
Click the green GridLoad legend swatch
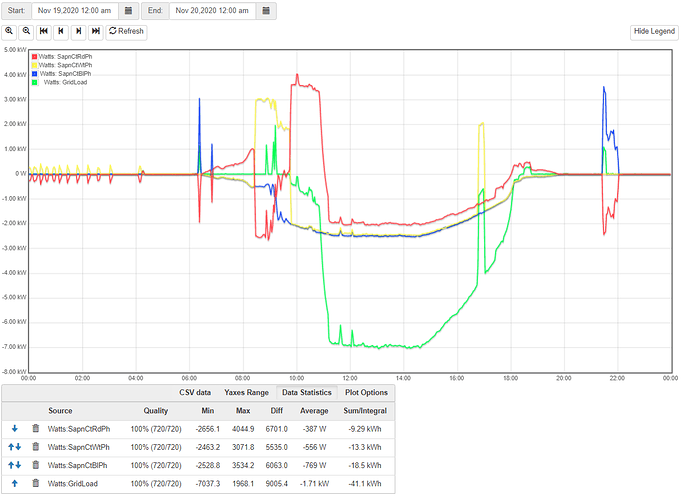[x=34, y=83]
